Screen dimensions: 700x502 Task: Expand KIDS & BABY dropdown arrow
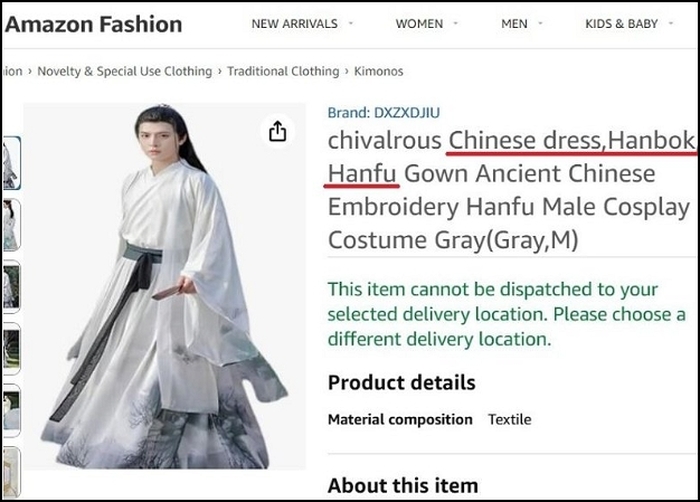tap(671, 23)
